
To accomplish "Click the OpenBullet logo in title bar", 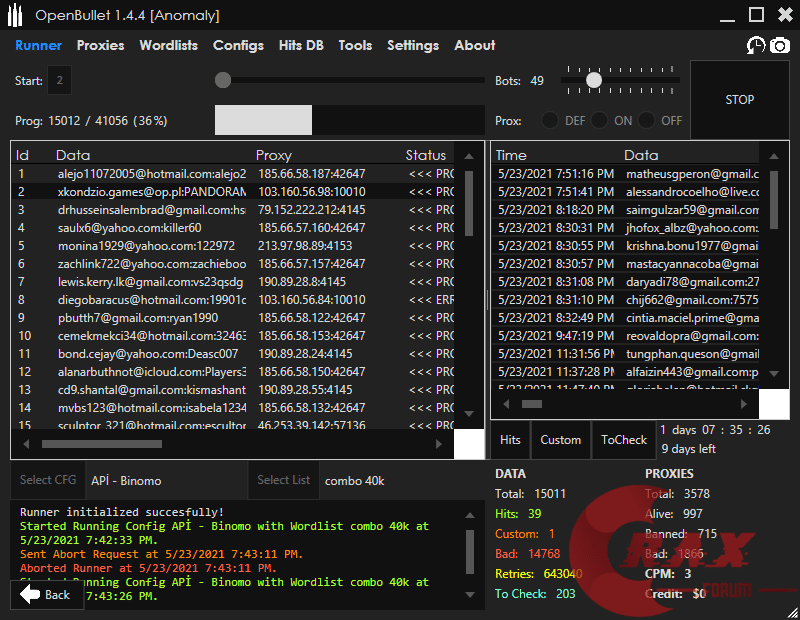I will click(17, 15).
